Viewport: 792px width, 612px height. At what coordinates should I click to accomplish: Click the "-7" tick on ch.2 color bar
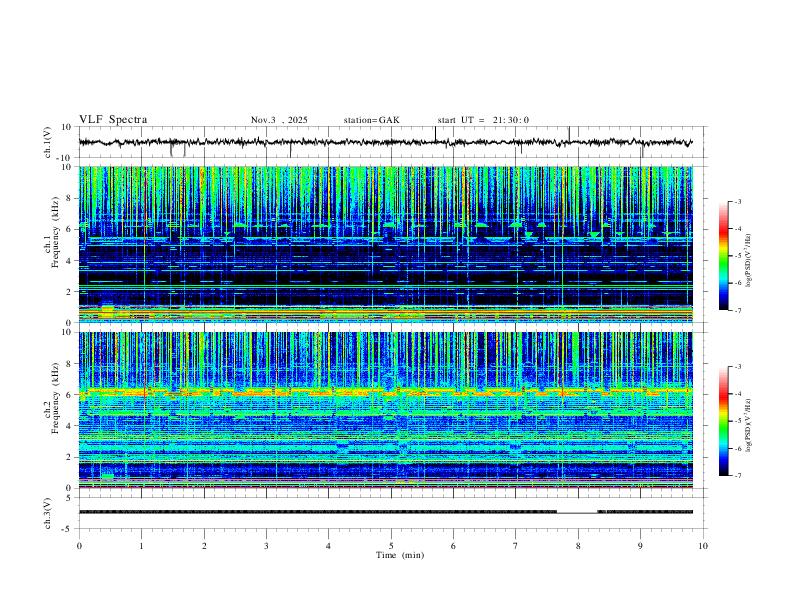(x=737, y=475)
